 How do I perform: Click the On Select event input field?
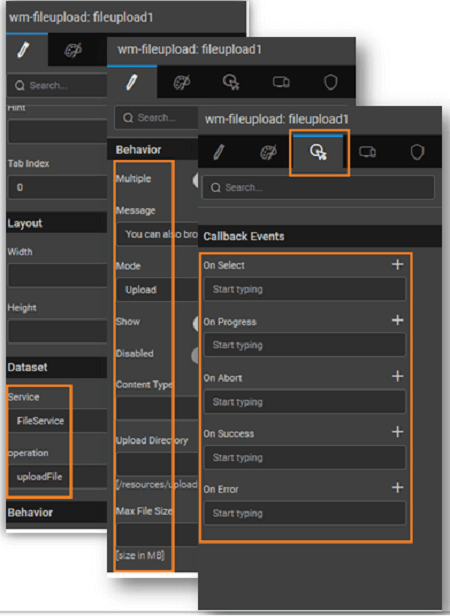305,290
